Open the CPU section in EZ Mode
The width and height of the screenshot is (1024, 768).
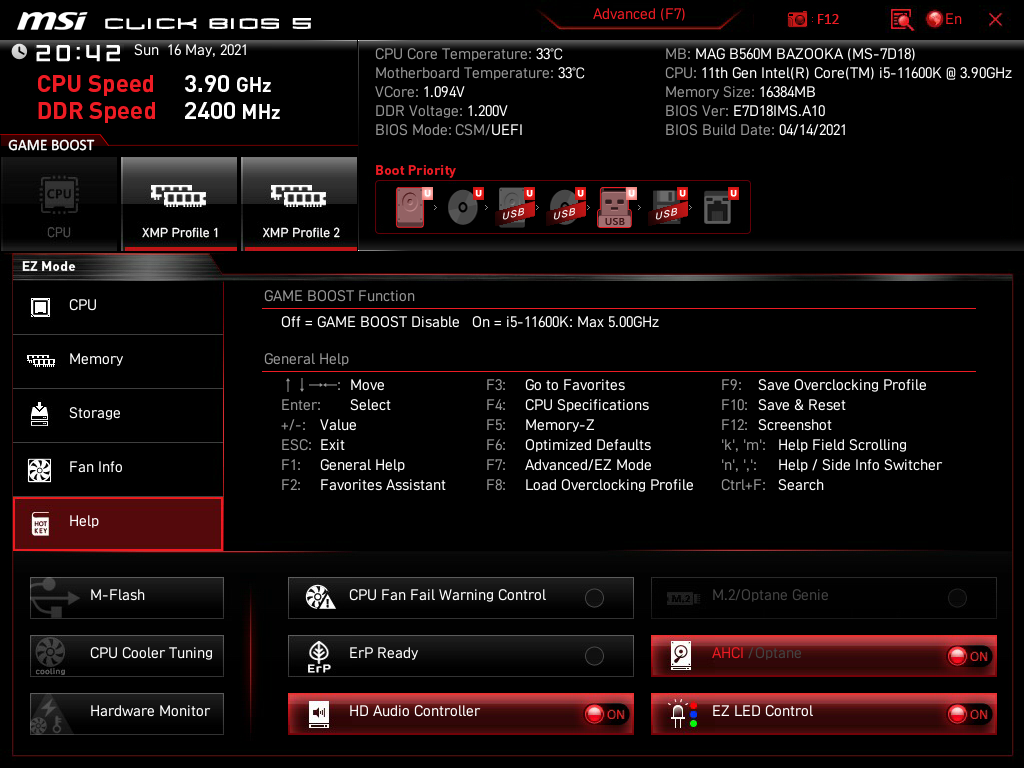[x=118, y=306]
